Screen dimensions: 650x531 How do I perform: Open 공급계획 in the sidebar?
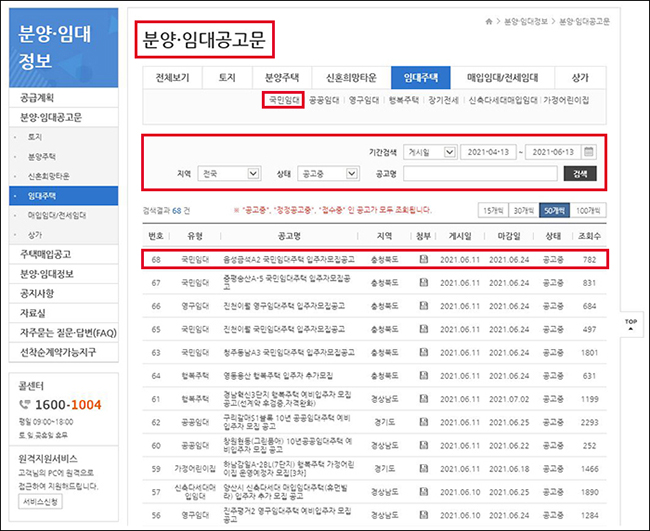tap(63, 98)
